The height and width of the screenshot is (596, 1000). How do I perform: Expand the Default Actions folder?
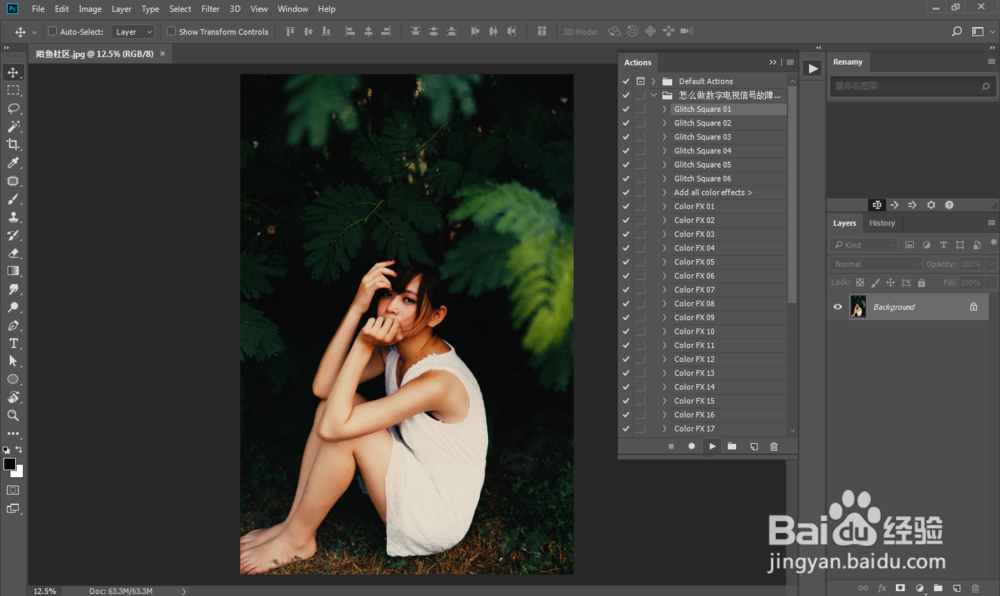[x=654, y=81]
